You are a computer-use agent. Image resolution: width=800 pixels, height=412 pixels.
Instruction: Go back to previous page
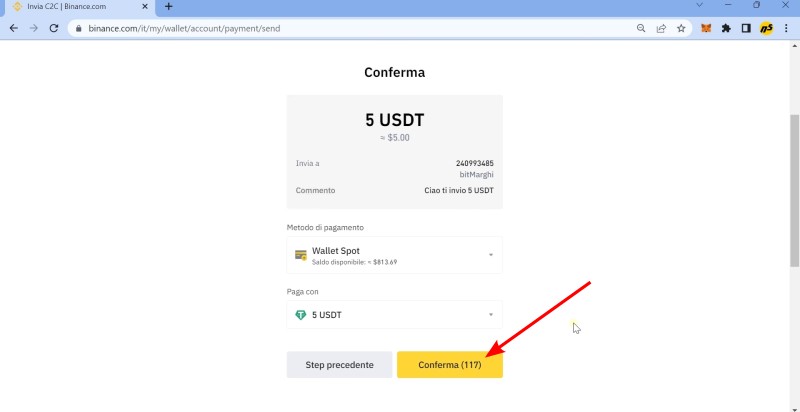click(14, 29)
